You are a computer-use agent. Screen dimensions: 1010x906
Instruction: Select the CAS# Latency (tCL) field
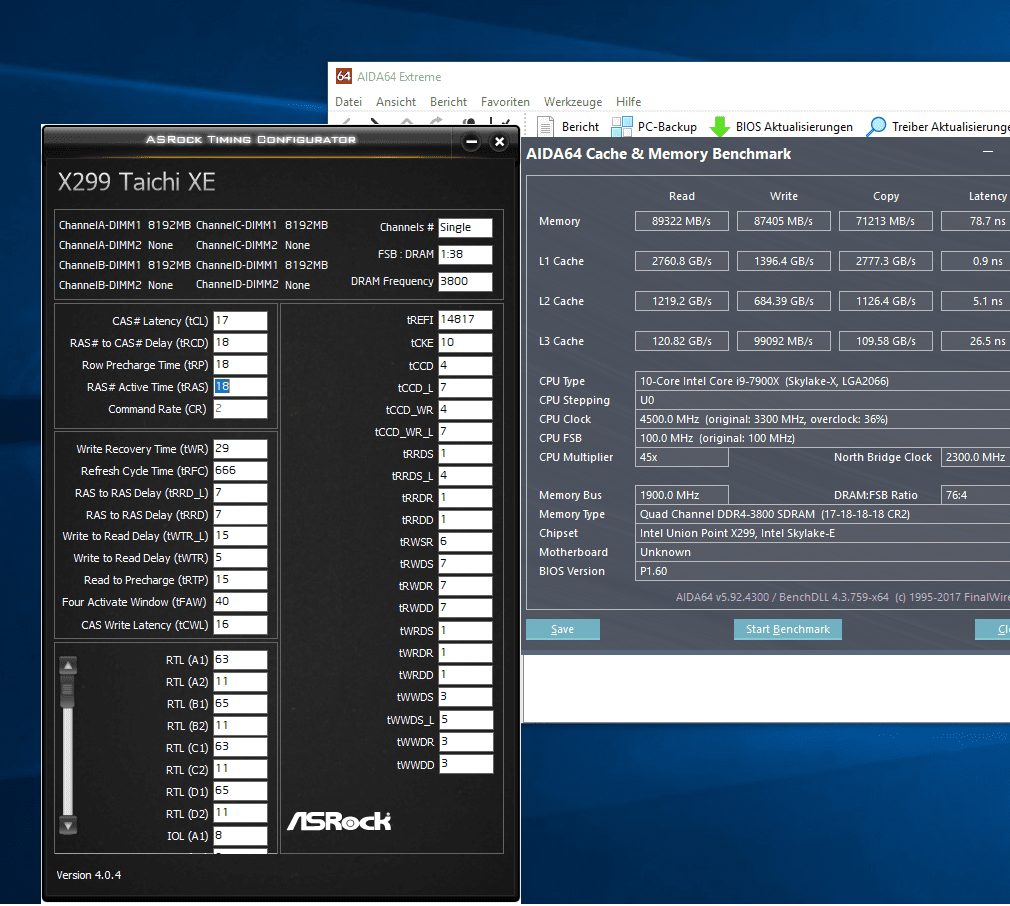pyautogui.click(x=240, y=321)
